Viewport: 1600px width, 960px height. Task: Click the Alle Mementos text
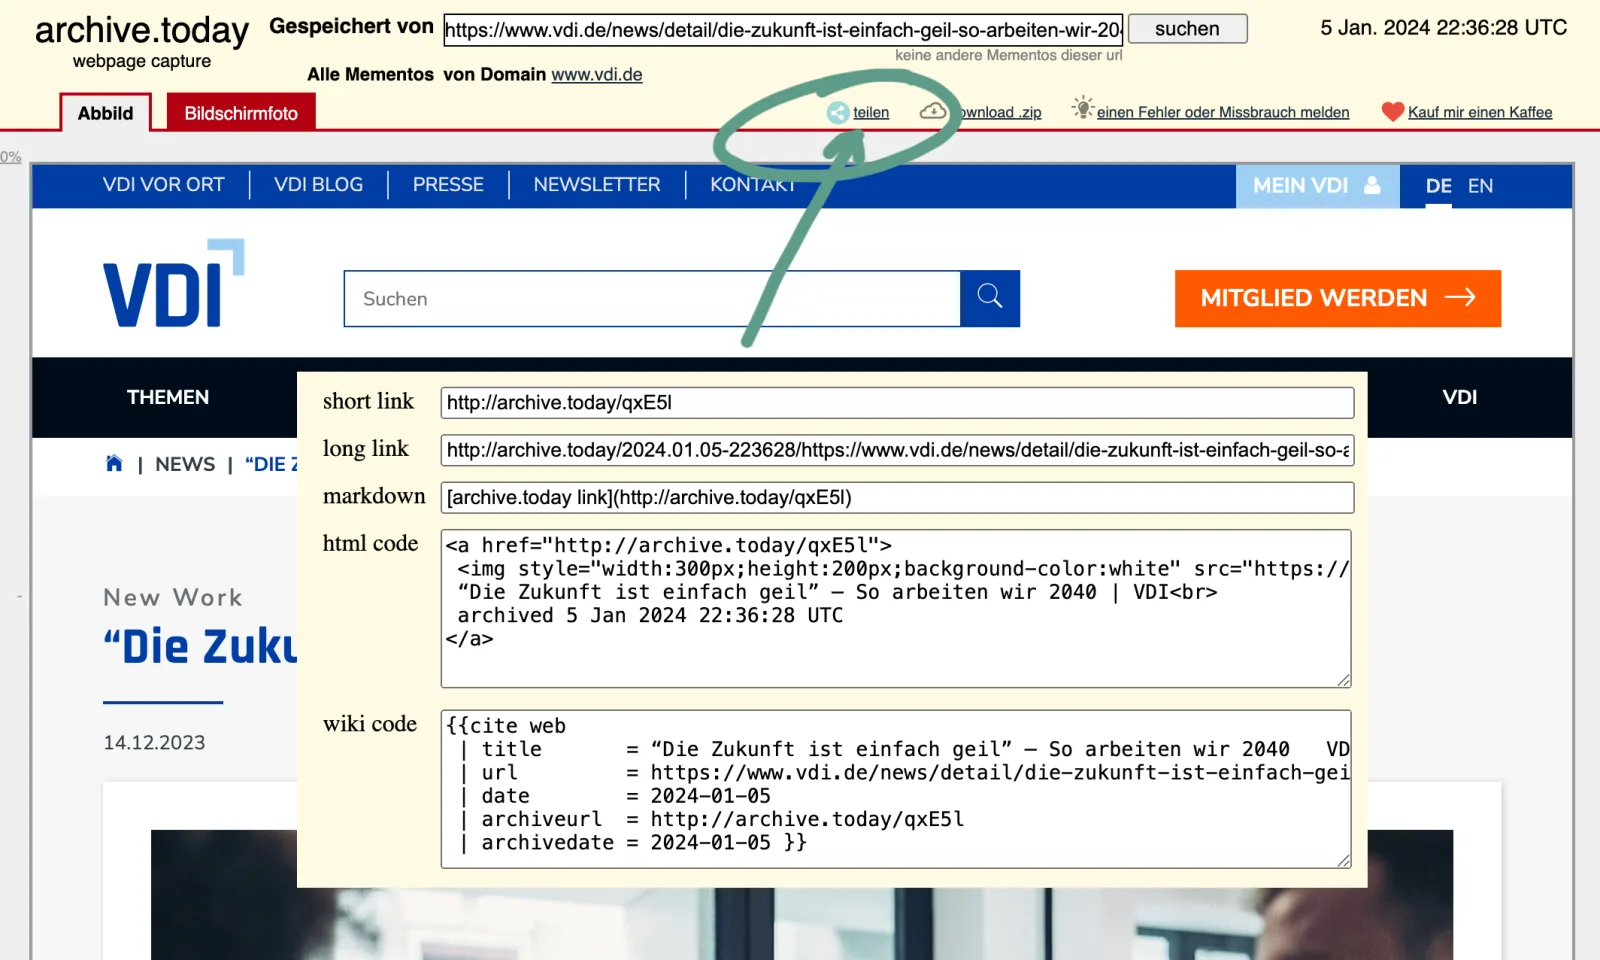[371, 74]
